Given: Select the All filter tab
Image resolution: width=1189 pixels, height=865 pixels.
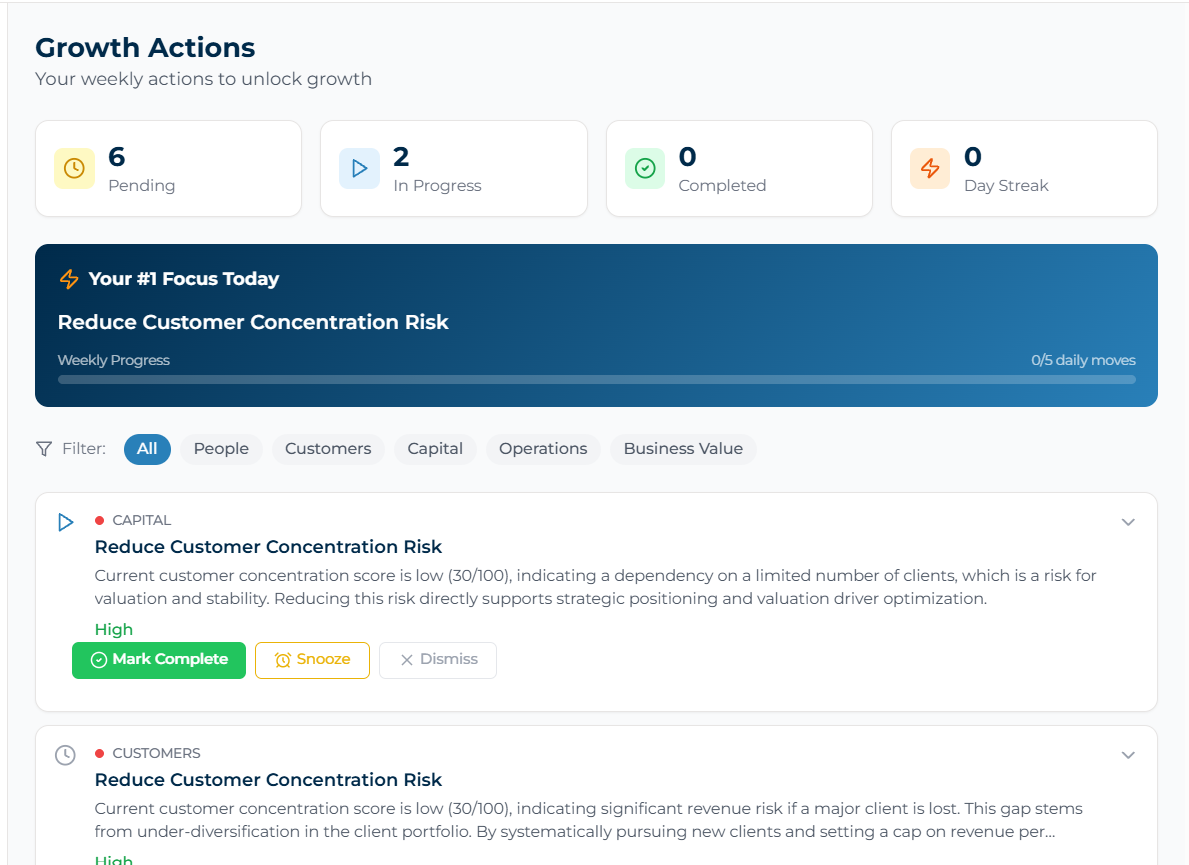Looking at the screenshot, I should [x=147, y=449].
